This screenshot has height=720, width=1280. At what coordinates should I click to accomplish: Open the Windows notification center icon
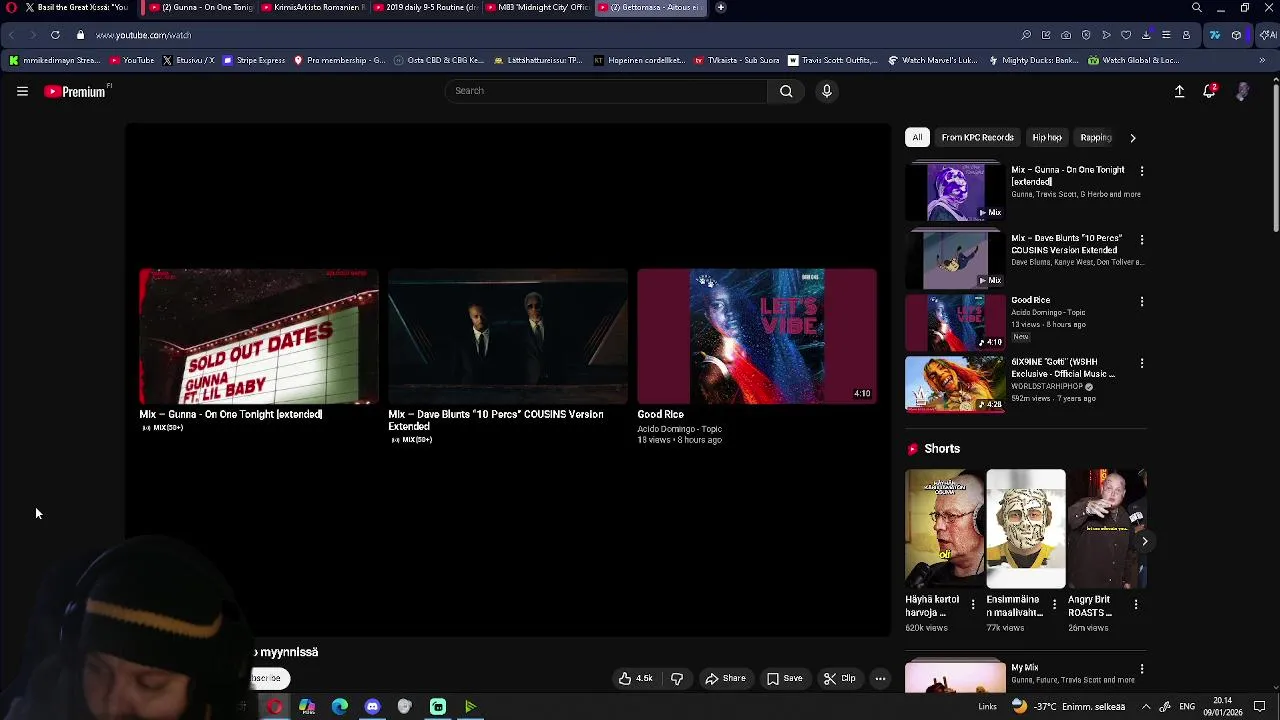(x=1260, y=707)
